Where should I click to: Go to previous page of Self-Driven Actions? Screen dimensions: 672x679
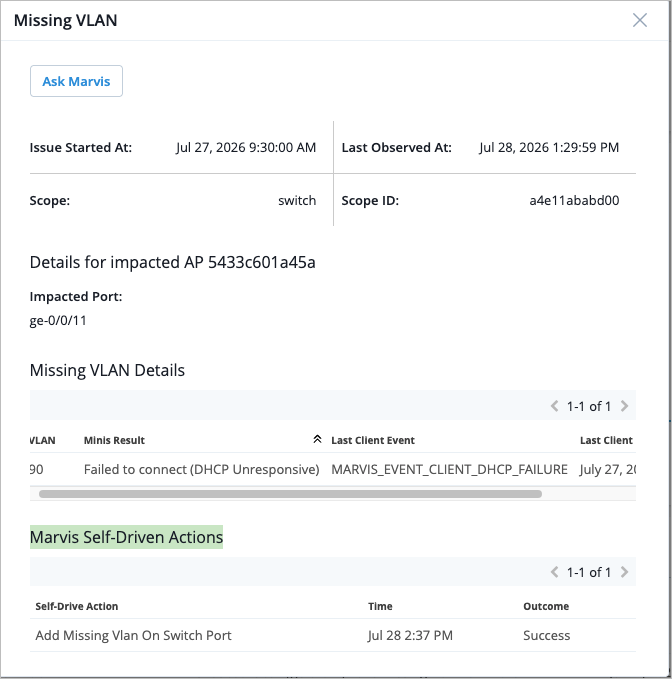point(554,572)
